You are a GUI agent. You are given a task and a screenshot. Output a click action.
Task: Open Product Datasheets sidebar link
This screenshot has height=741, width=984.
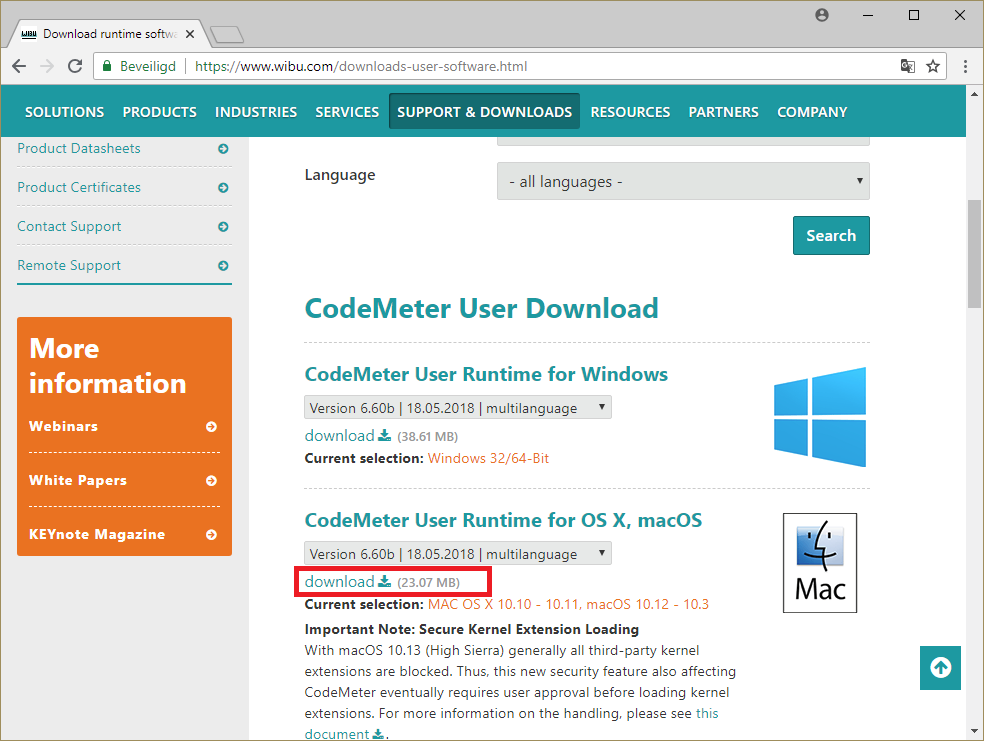(x=78, y=149)
